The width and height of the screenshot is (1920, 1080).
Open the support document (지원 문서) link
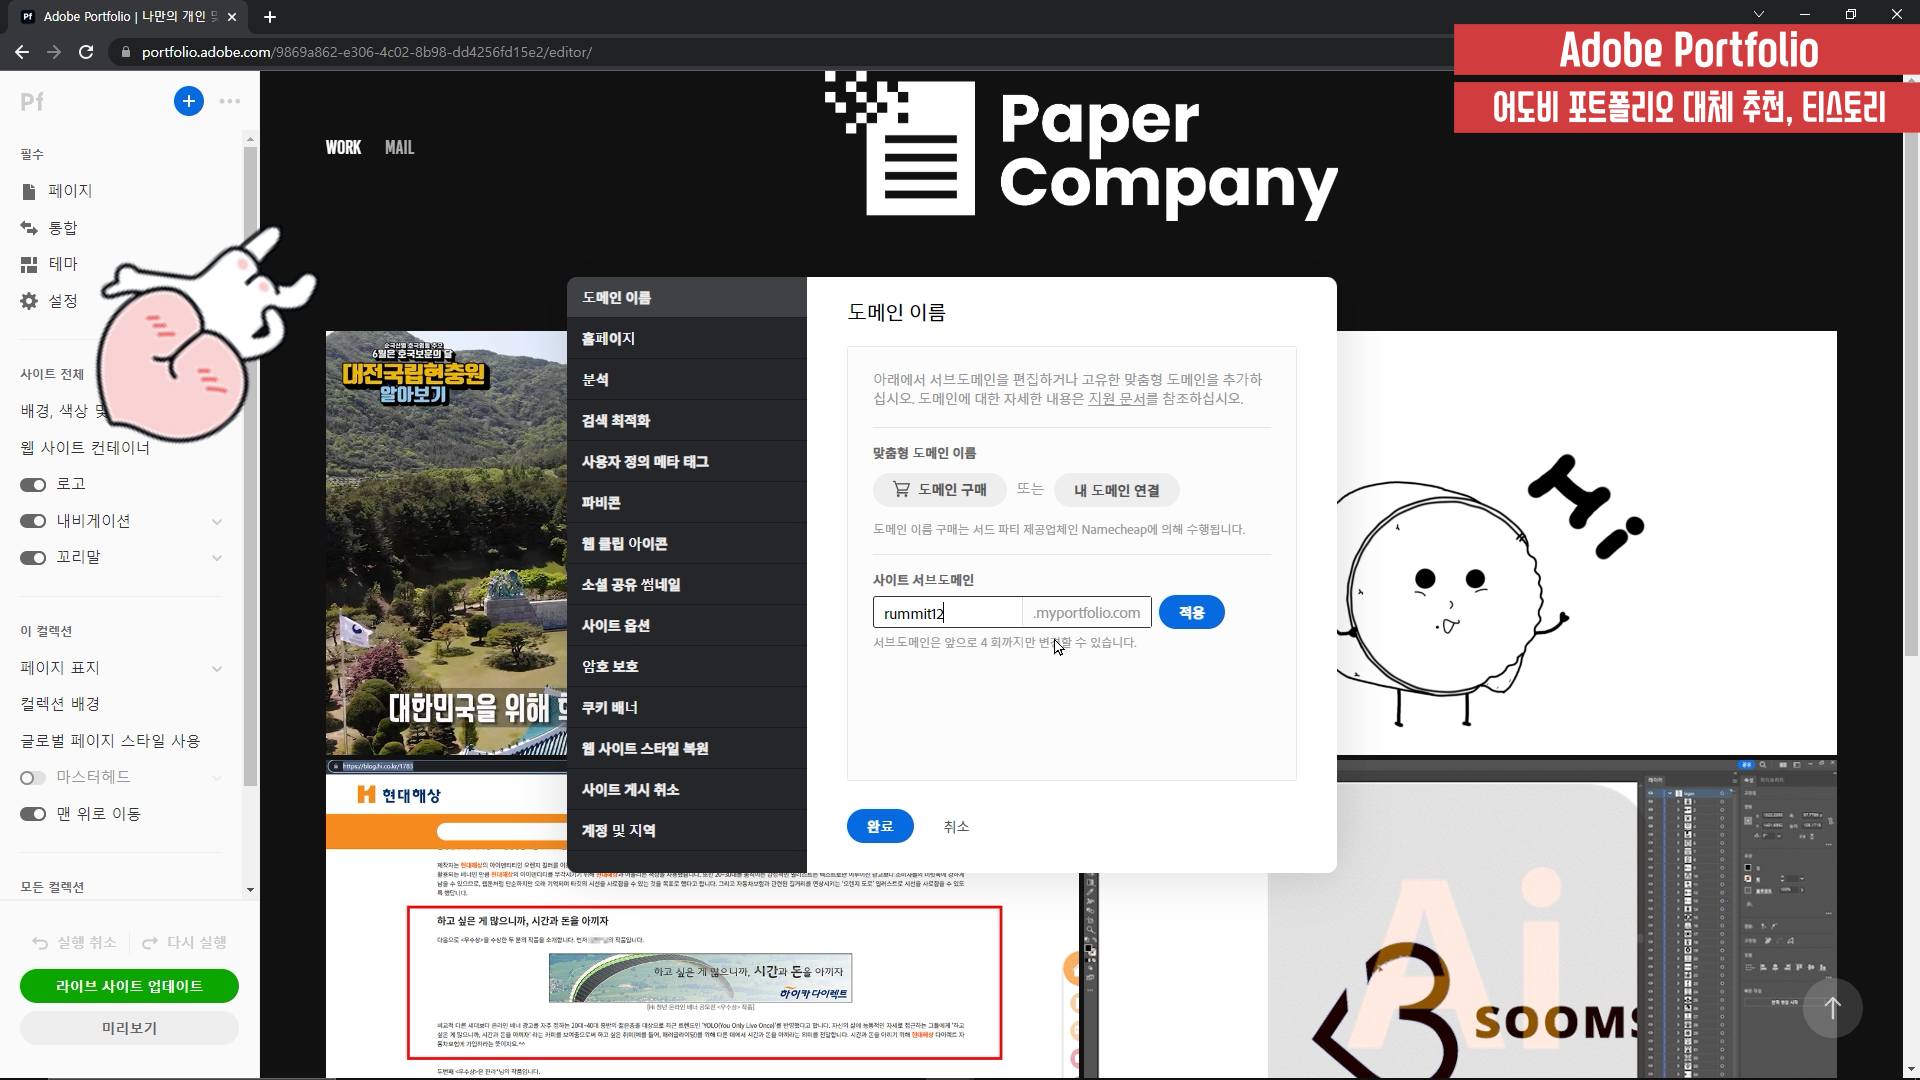[x=1116, y=399]
